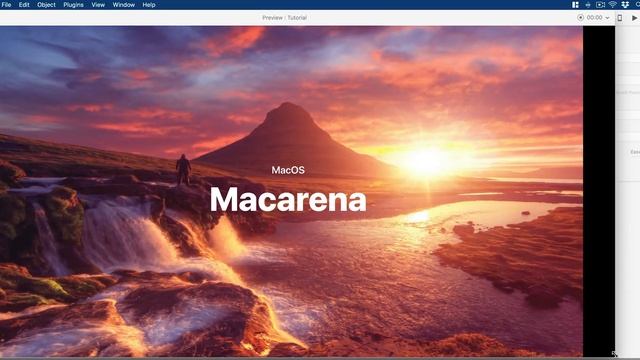Click the Wi-Fi status icon
This screenshot has height=360, width=640.
point(613,5)
